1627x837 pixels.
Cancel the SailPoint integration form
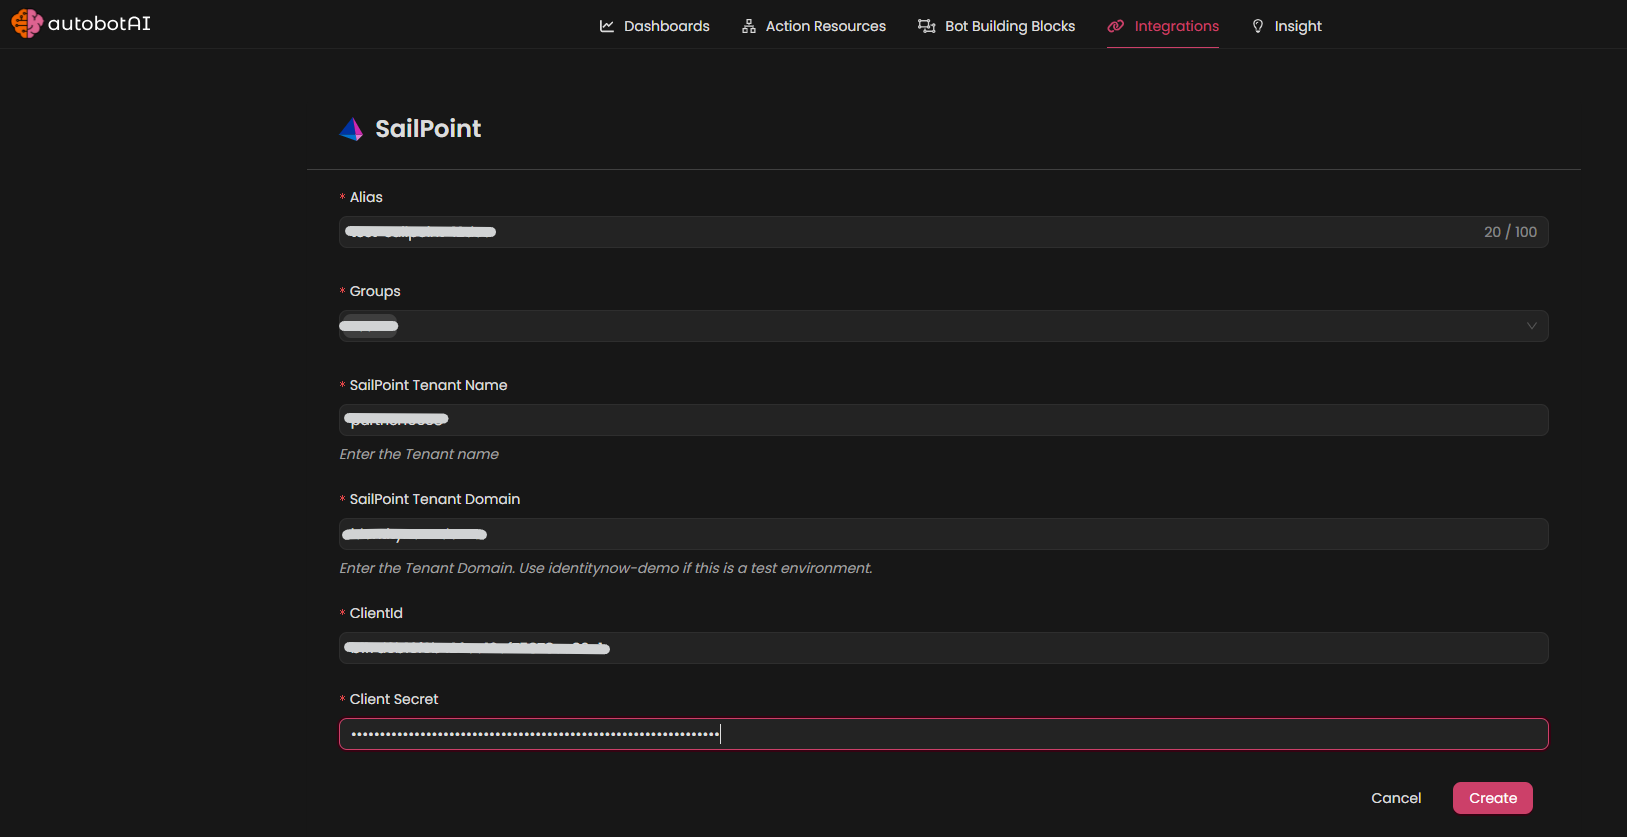click(1396, 798)
